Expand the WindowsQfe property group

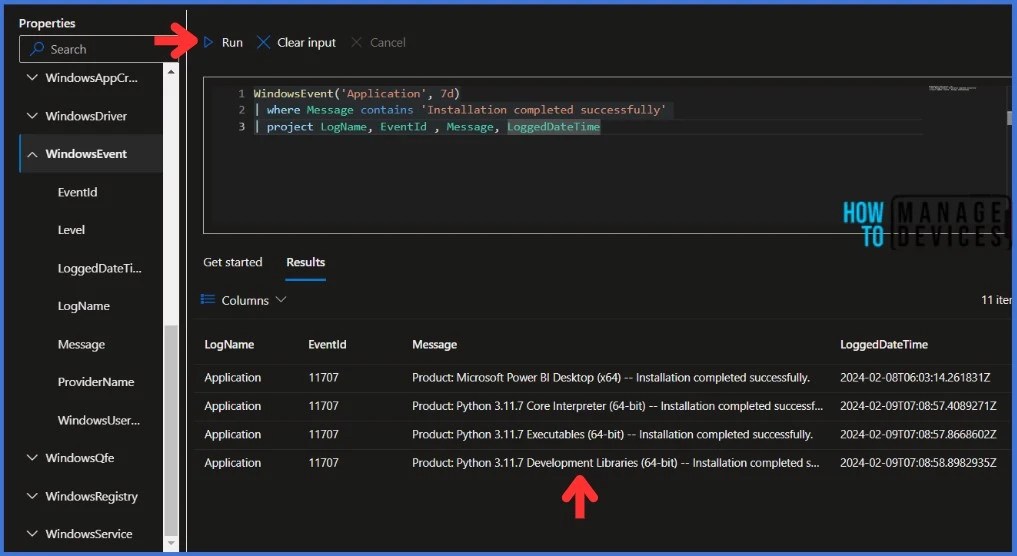(31, 457)
